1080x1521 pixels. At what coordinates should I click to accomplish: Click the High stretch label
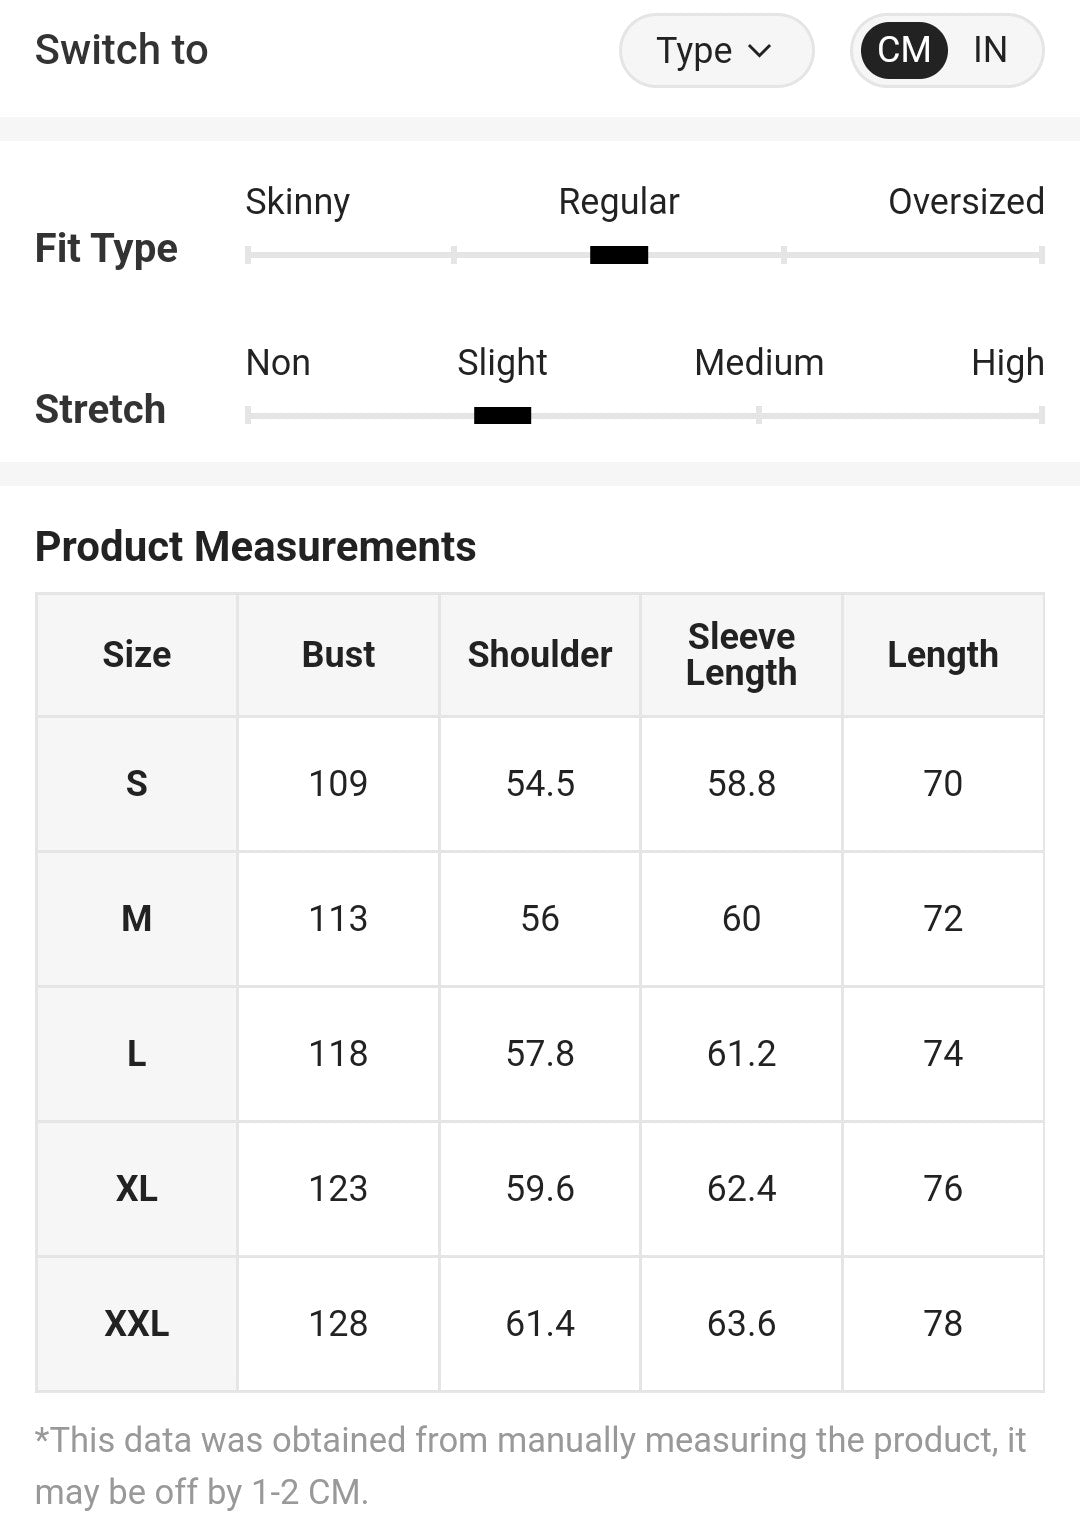pos(1007,363)
